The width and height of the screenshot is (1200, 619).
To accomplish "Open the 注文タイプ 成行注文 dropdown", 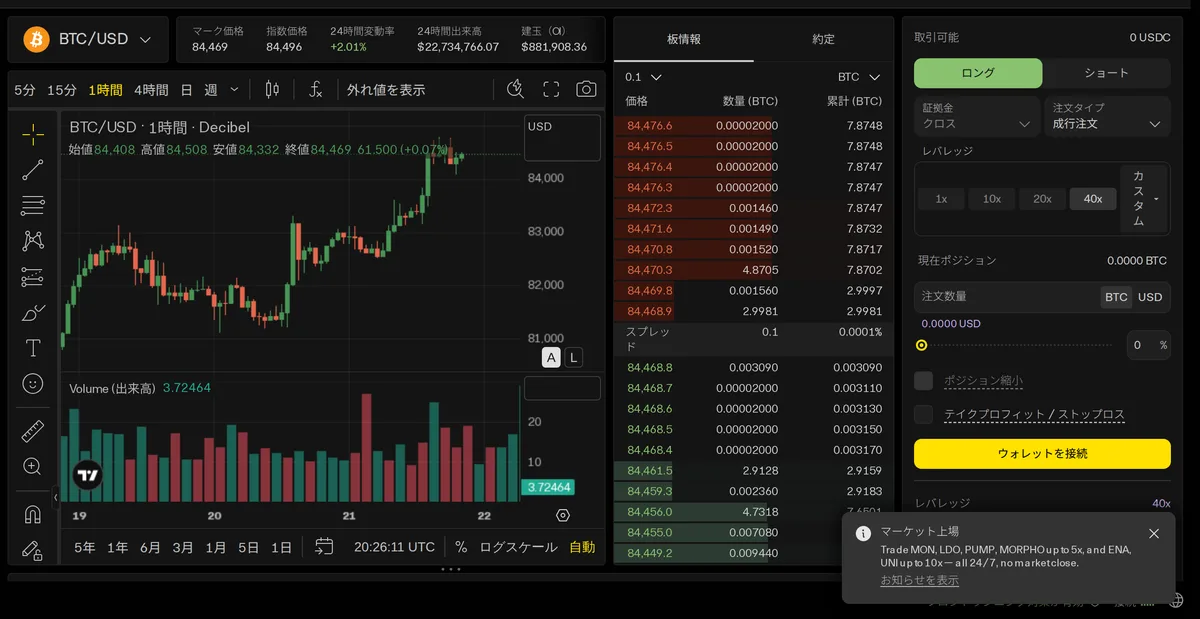I will click(x=1107, y=116).
